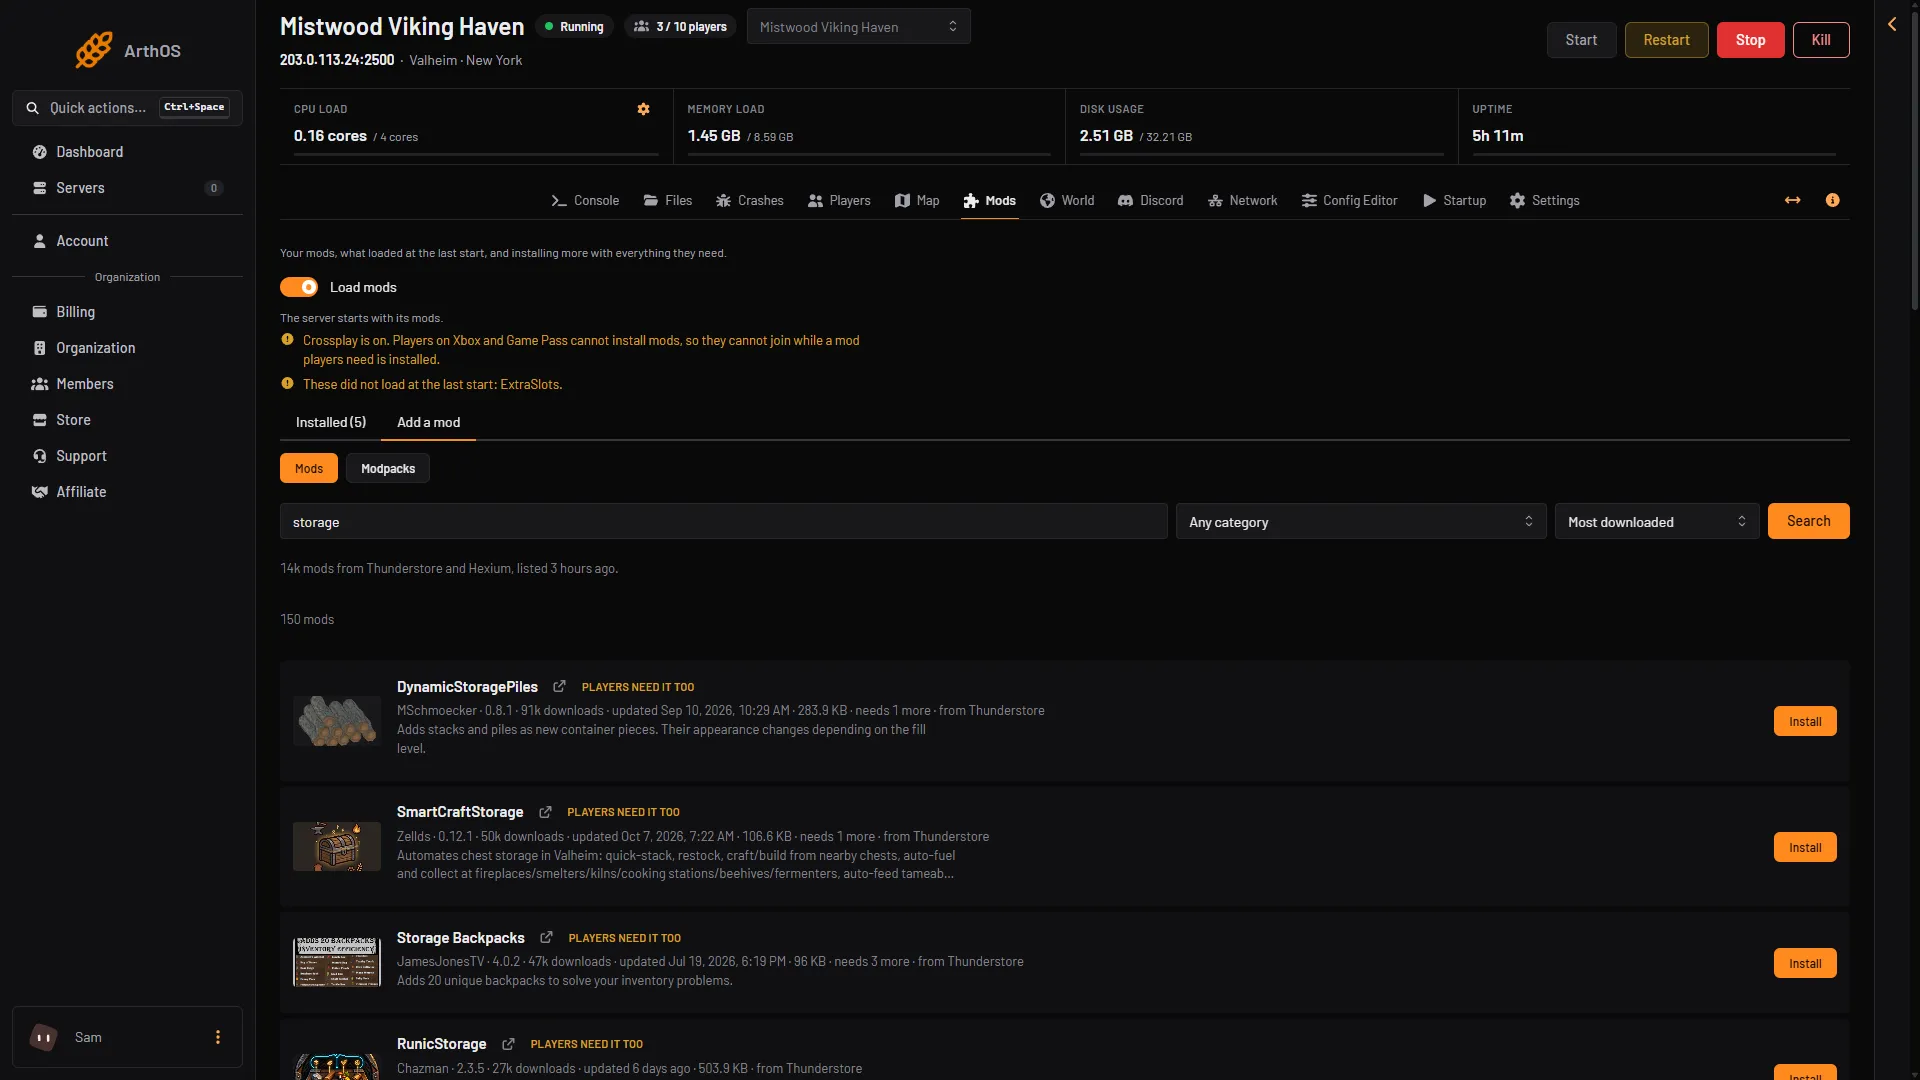This screenshot has width=1920, height=1080.
Task: Install the DynamicStoragePiles mod
Action: [1805, 721]
